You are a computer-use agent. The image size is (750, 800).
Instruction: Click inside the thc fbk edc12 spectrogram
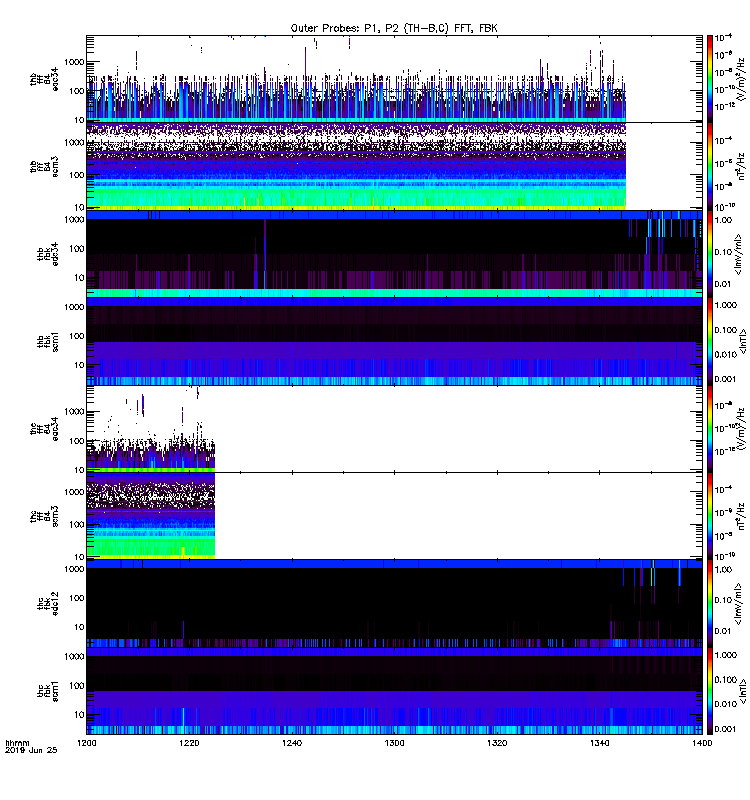(394, 604)
